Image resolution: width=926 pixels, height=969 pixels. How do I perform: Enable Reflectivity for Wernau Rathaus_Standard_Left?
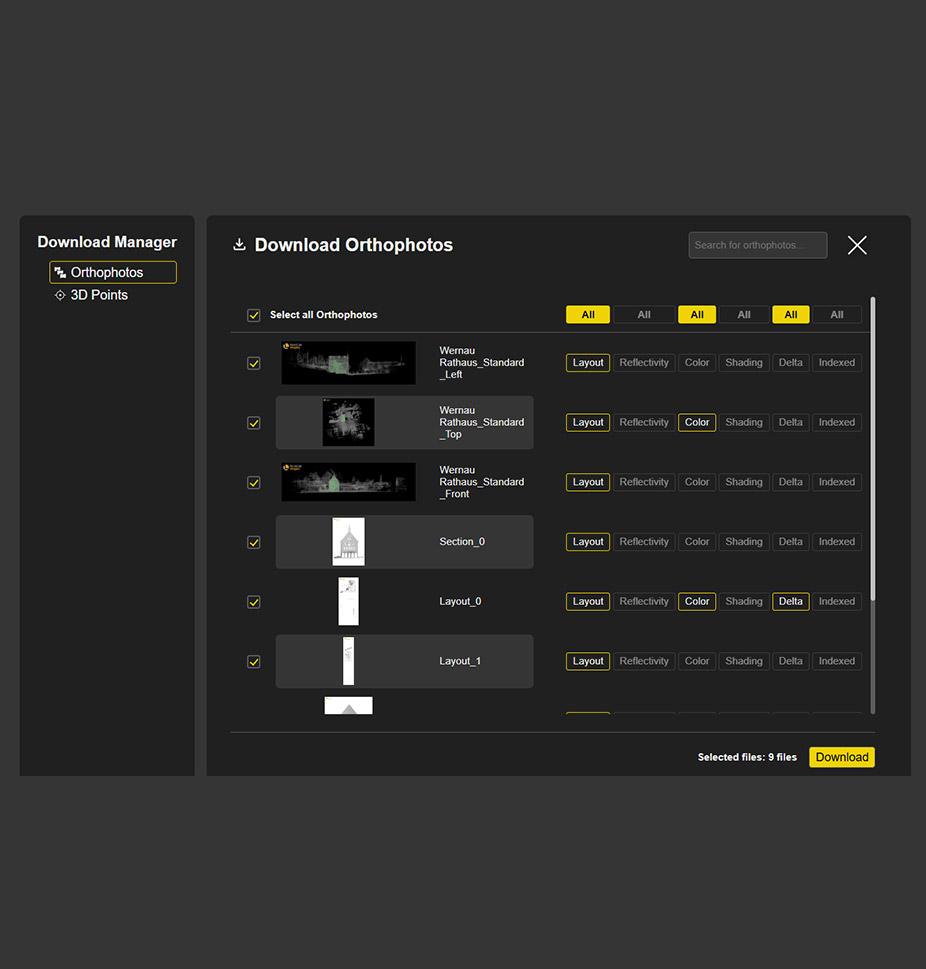[x=644, y=362]
